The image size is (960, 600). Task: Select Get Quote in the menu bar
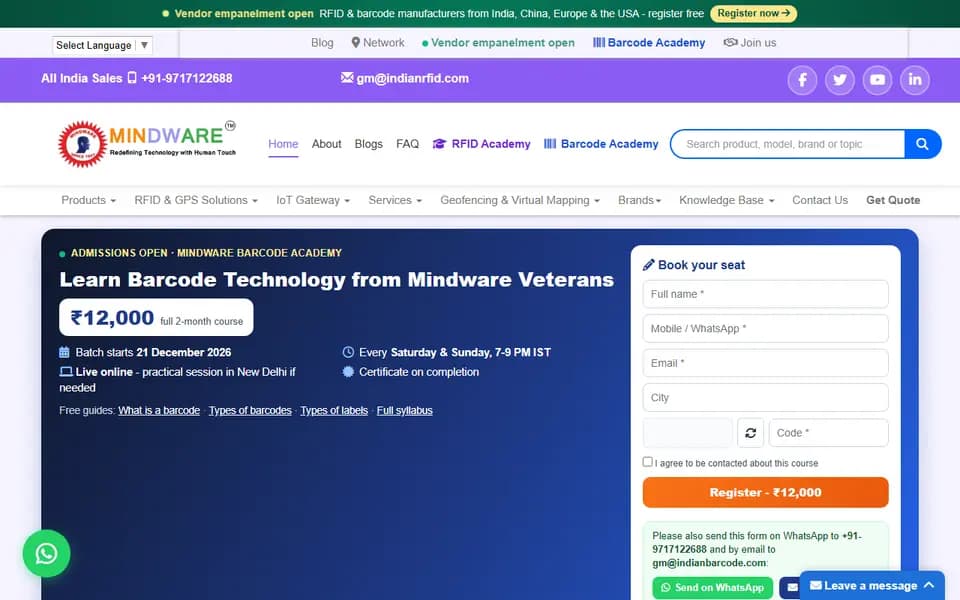[x=893, y=200]
